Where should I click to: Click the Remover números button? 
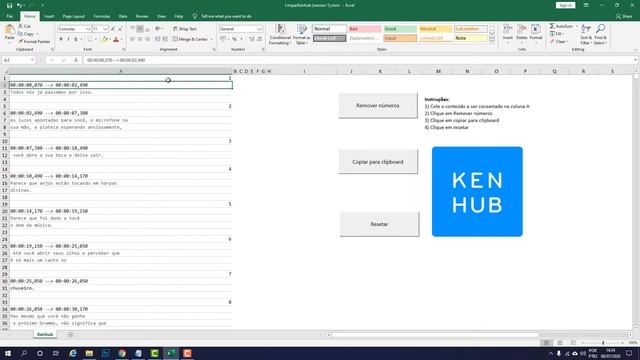(x=378, y=105)
